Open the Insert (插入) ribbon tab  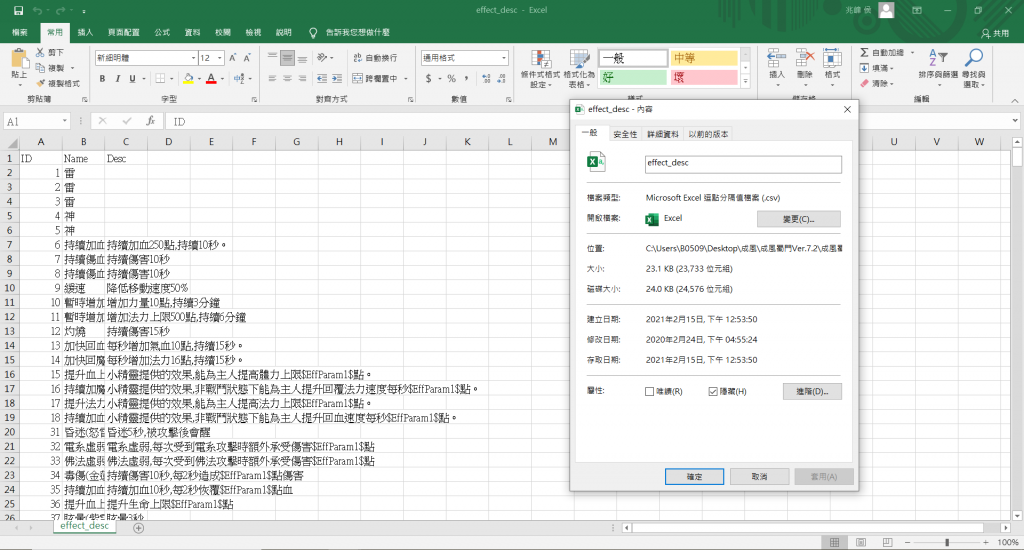tap(85, 32)
